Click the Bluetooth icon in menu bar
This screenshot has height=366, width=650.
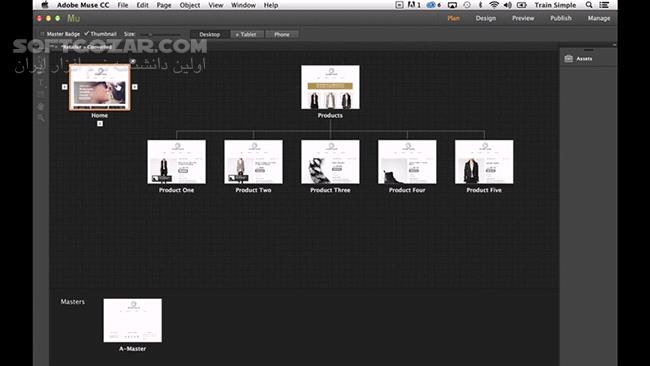click(480, 5)
